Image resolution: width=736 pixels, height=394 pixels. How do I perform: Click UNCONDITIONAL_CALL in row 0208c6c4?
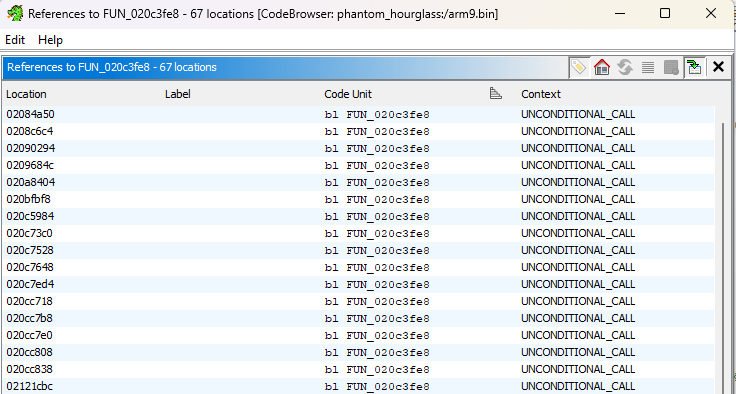pyautogui.click(x=578, y=131)
